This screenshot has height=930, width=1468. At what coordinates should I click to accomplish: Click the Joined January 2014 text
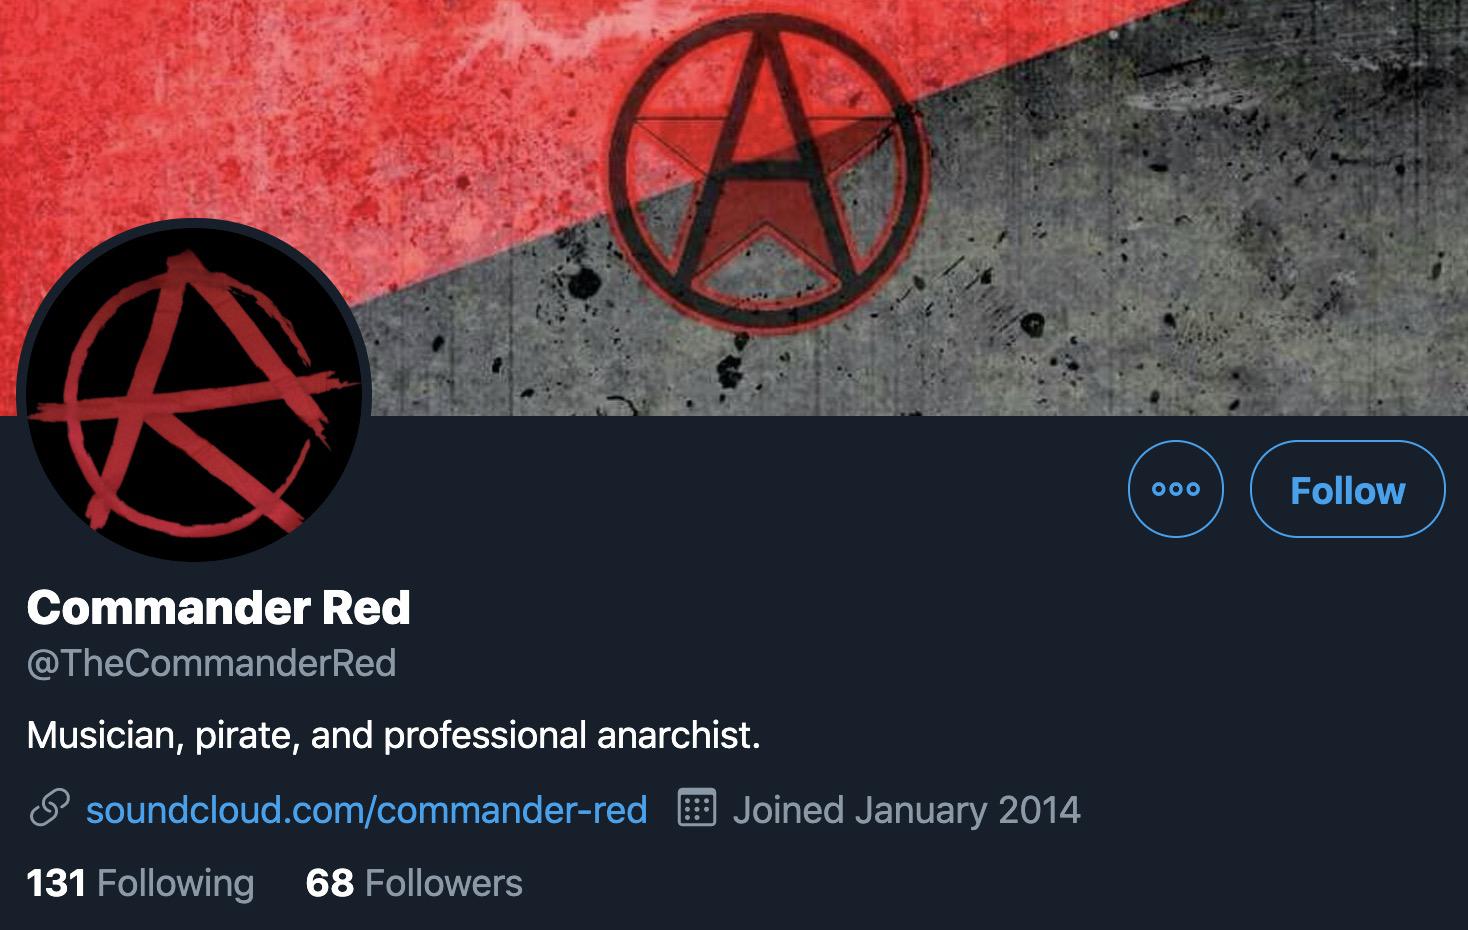click(906, 809)
